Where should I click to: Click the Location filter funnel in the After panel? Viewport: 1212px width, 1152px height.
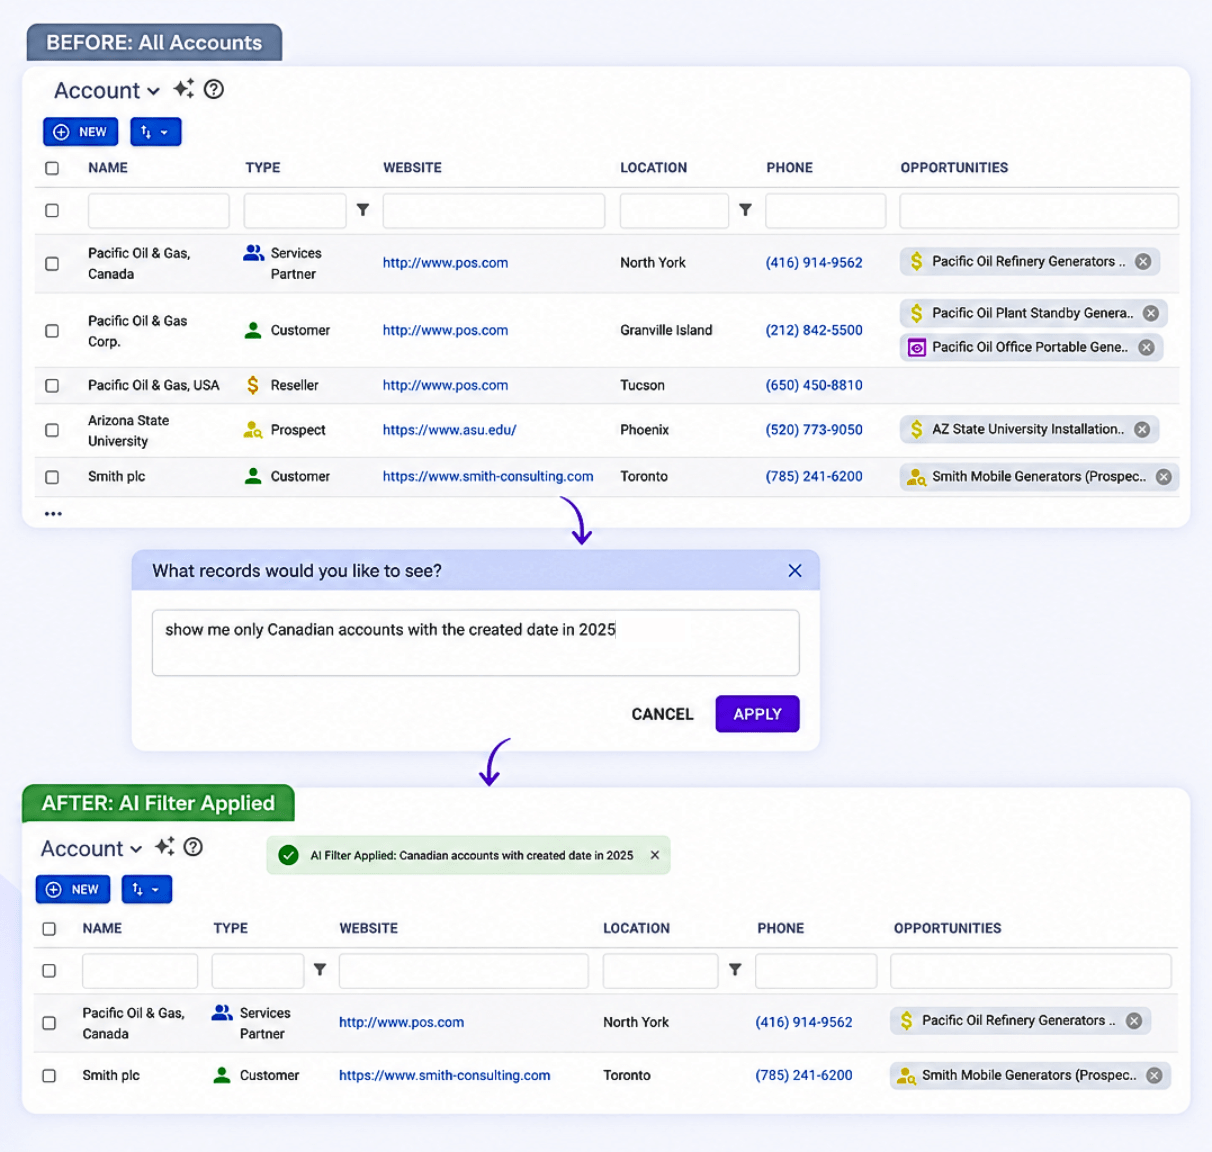click(735, 970)
